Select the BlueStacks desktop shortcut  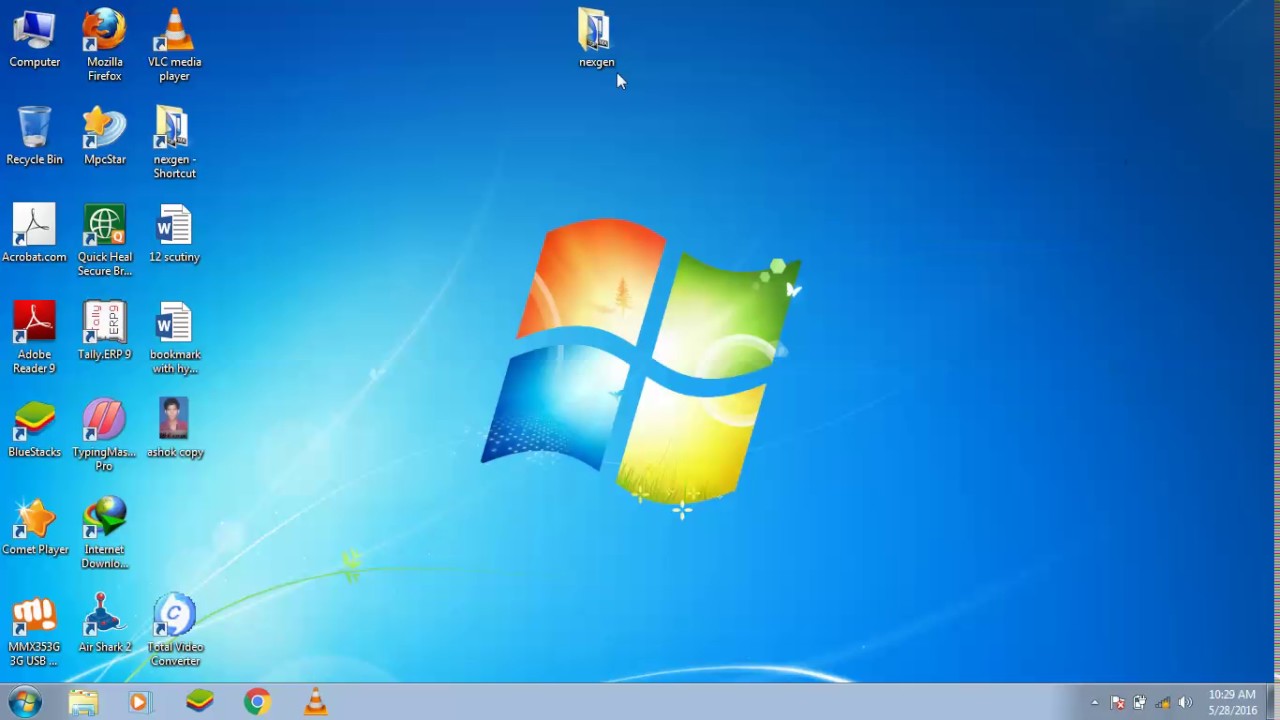click(34, 428)
